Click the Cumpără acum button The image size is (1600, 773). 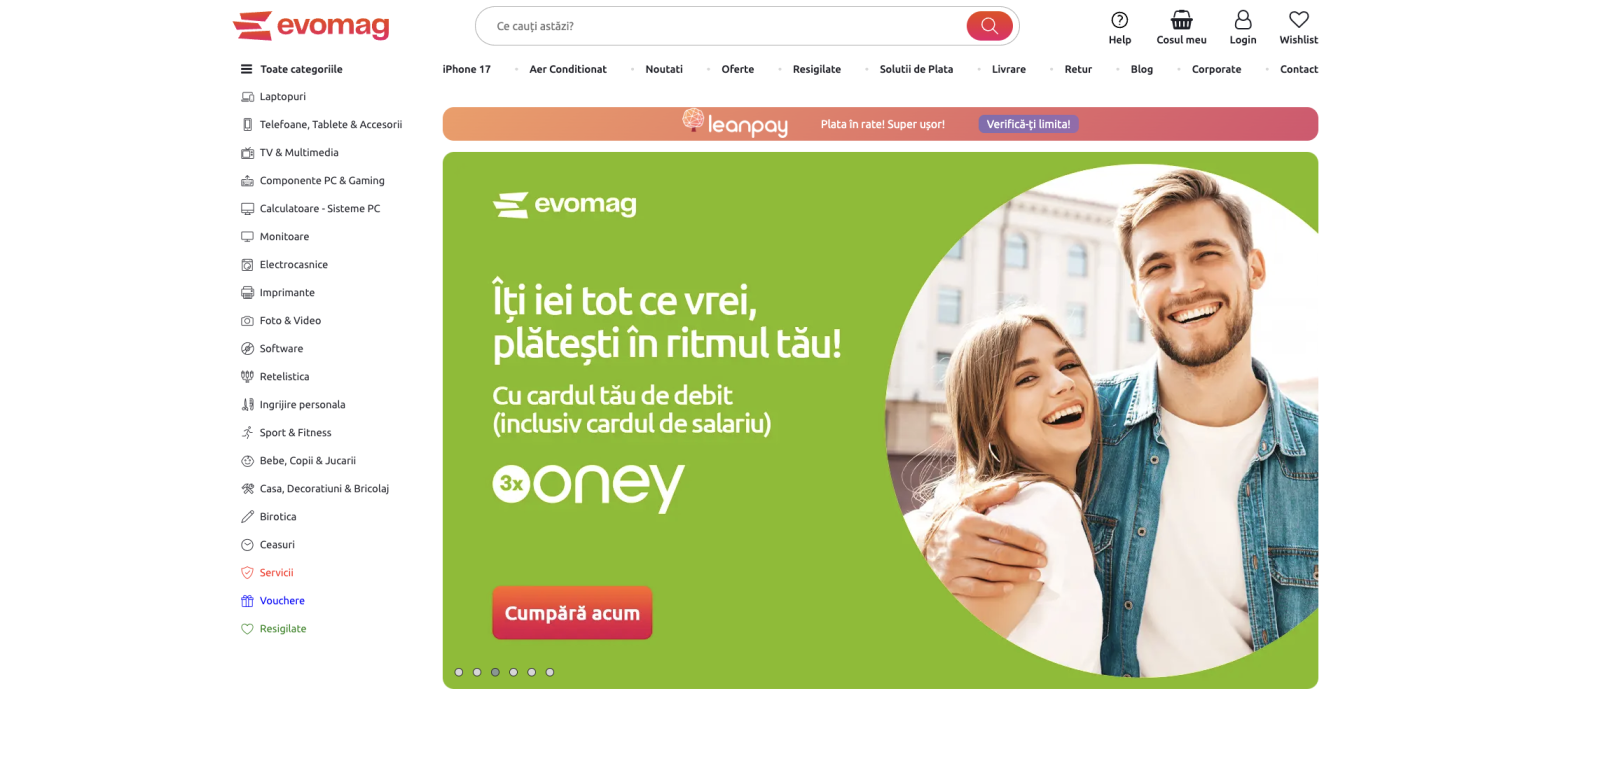click(572, 613)
